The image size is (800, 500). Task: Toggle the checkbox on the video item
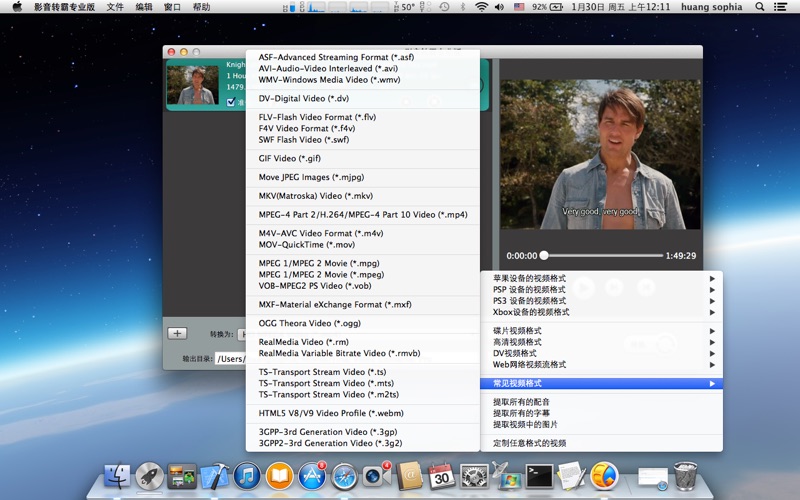pyautogui.click(x=231, y=102)
